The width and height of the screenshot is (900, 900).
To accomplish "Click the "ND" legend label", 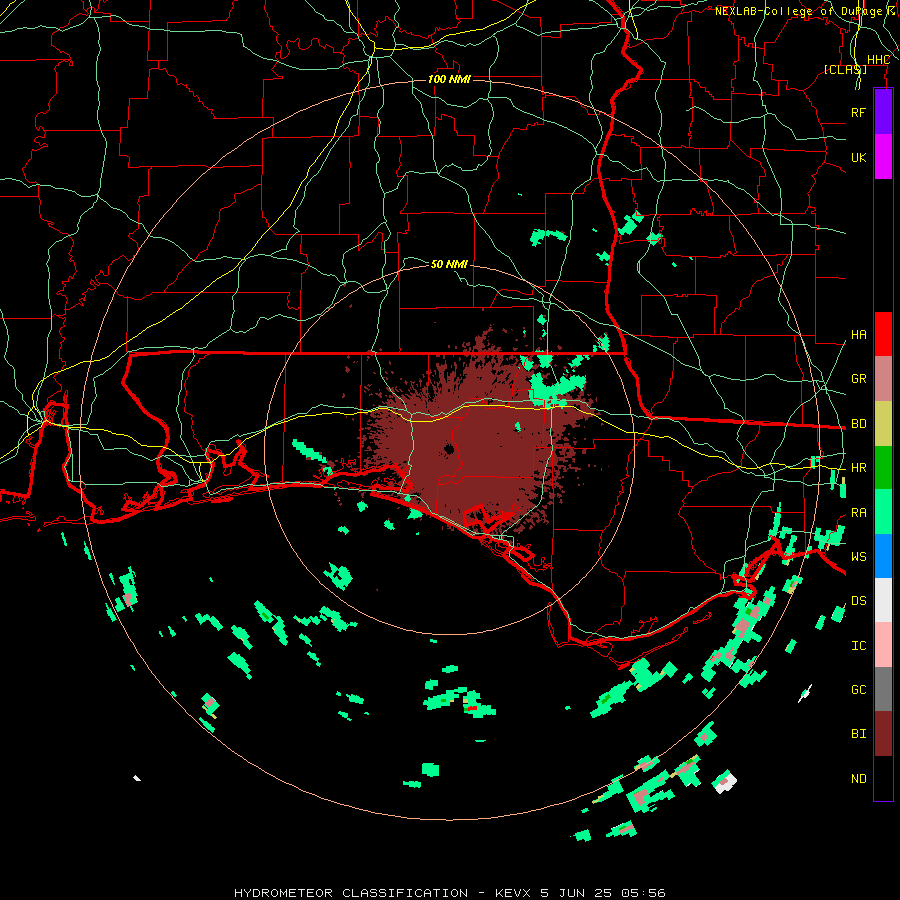I will tap(858, 779).
